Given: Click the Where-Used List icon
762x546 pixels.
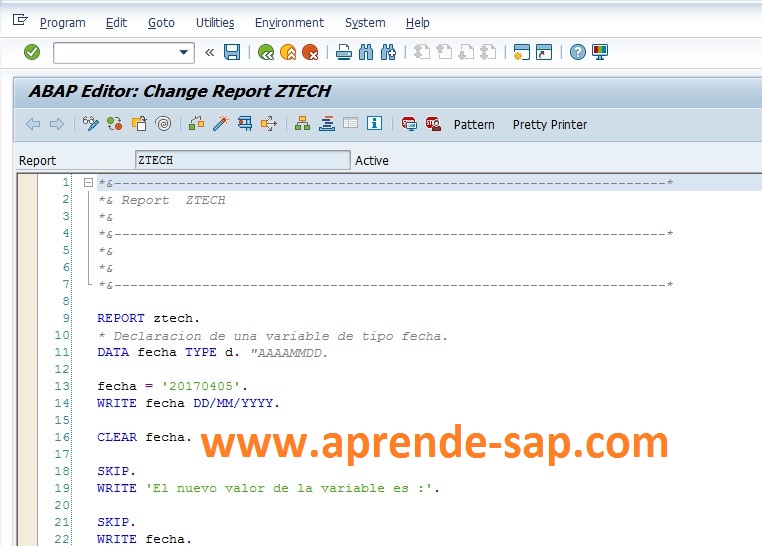Looking at the screenshot, I should coord(269,124).
